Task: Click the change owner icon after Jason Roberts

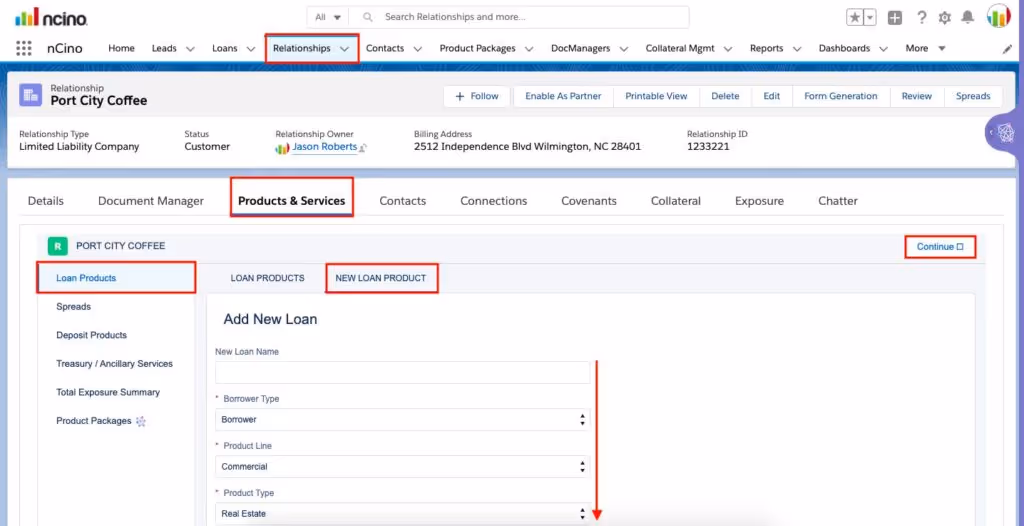Action: click(x=363, y=148)
